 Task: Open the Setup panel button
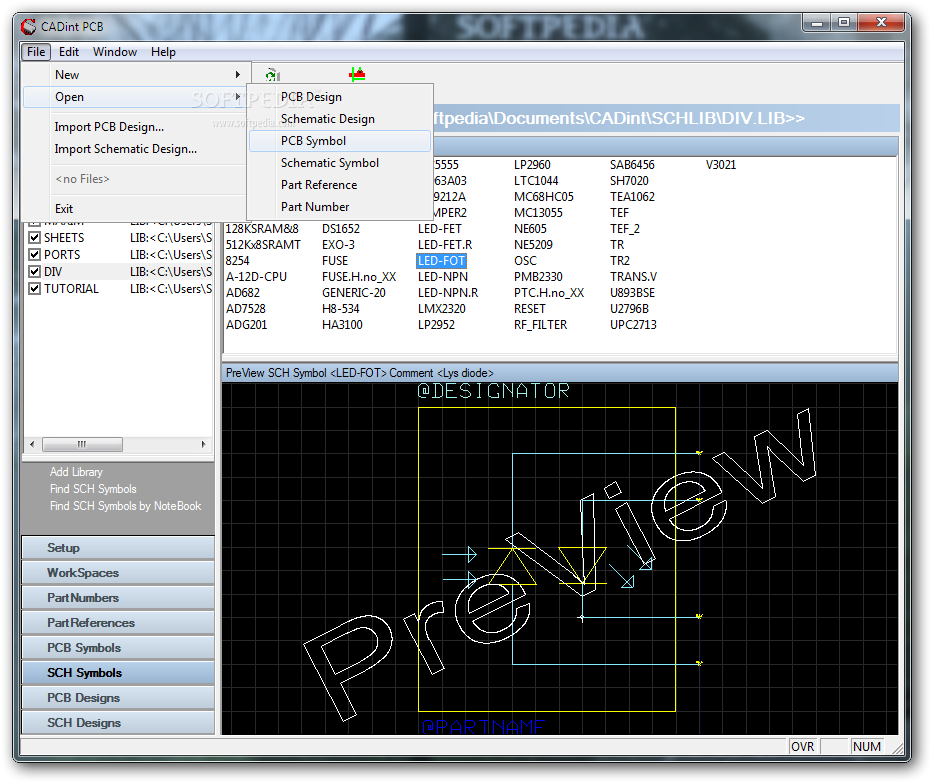pos(118,548)
